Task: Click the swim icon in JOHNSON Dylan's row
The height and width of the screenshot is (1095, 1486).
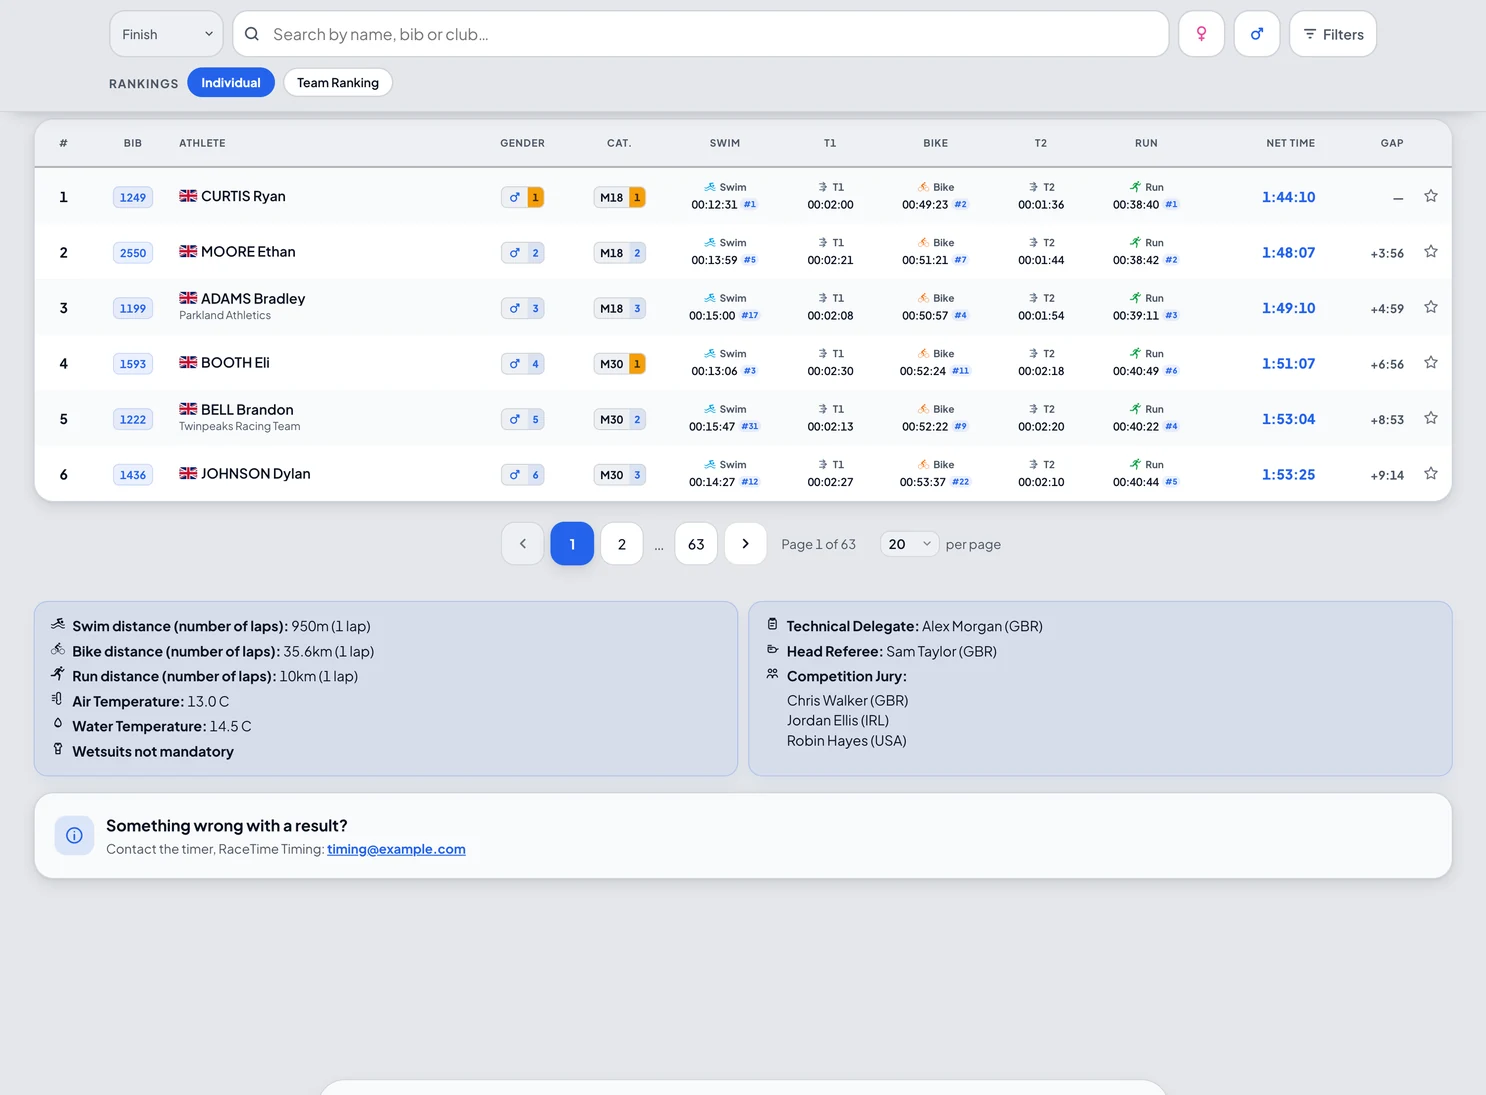Action: tap(710, 464)
